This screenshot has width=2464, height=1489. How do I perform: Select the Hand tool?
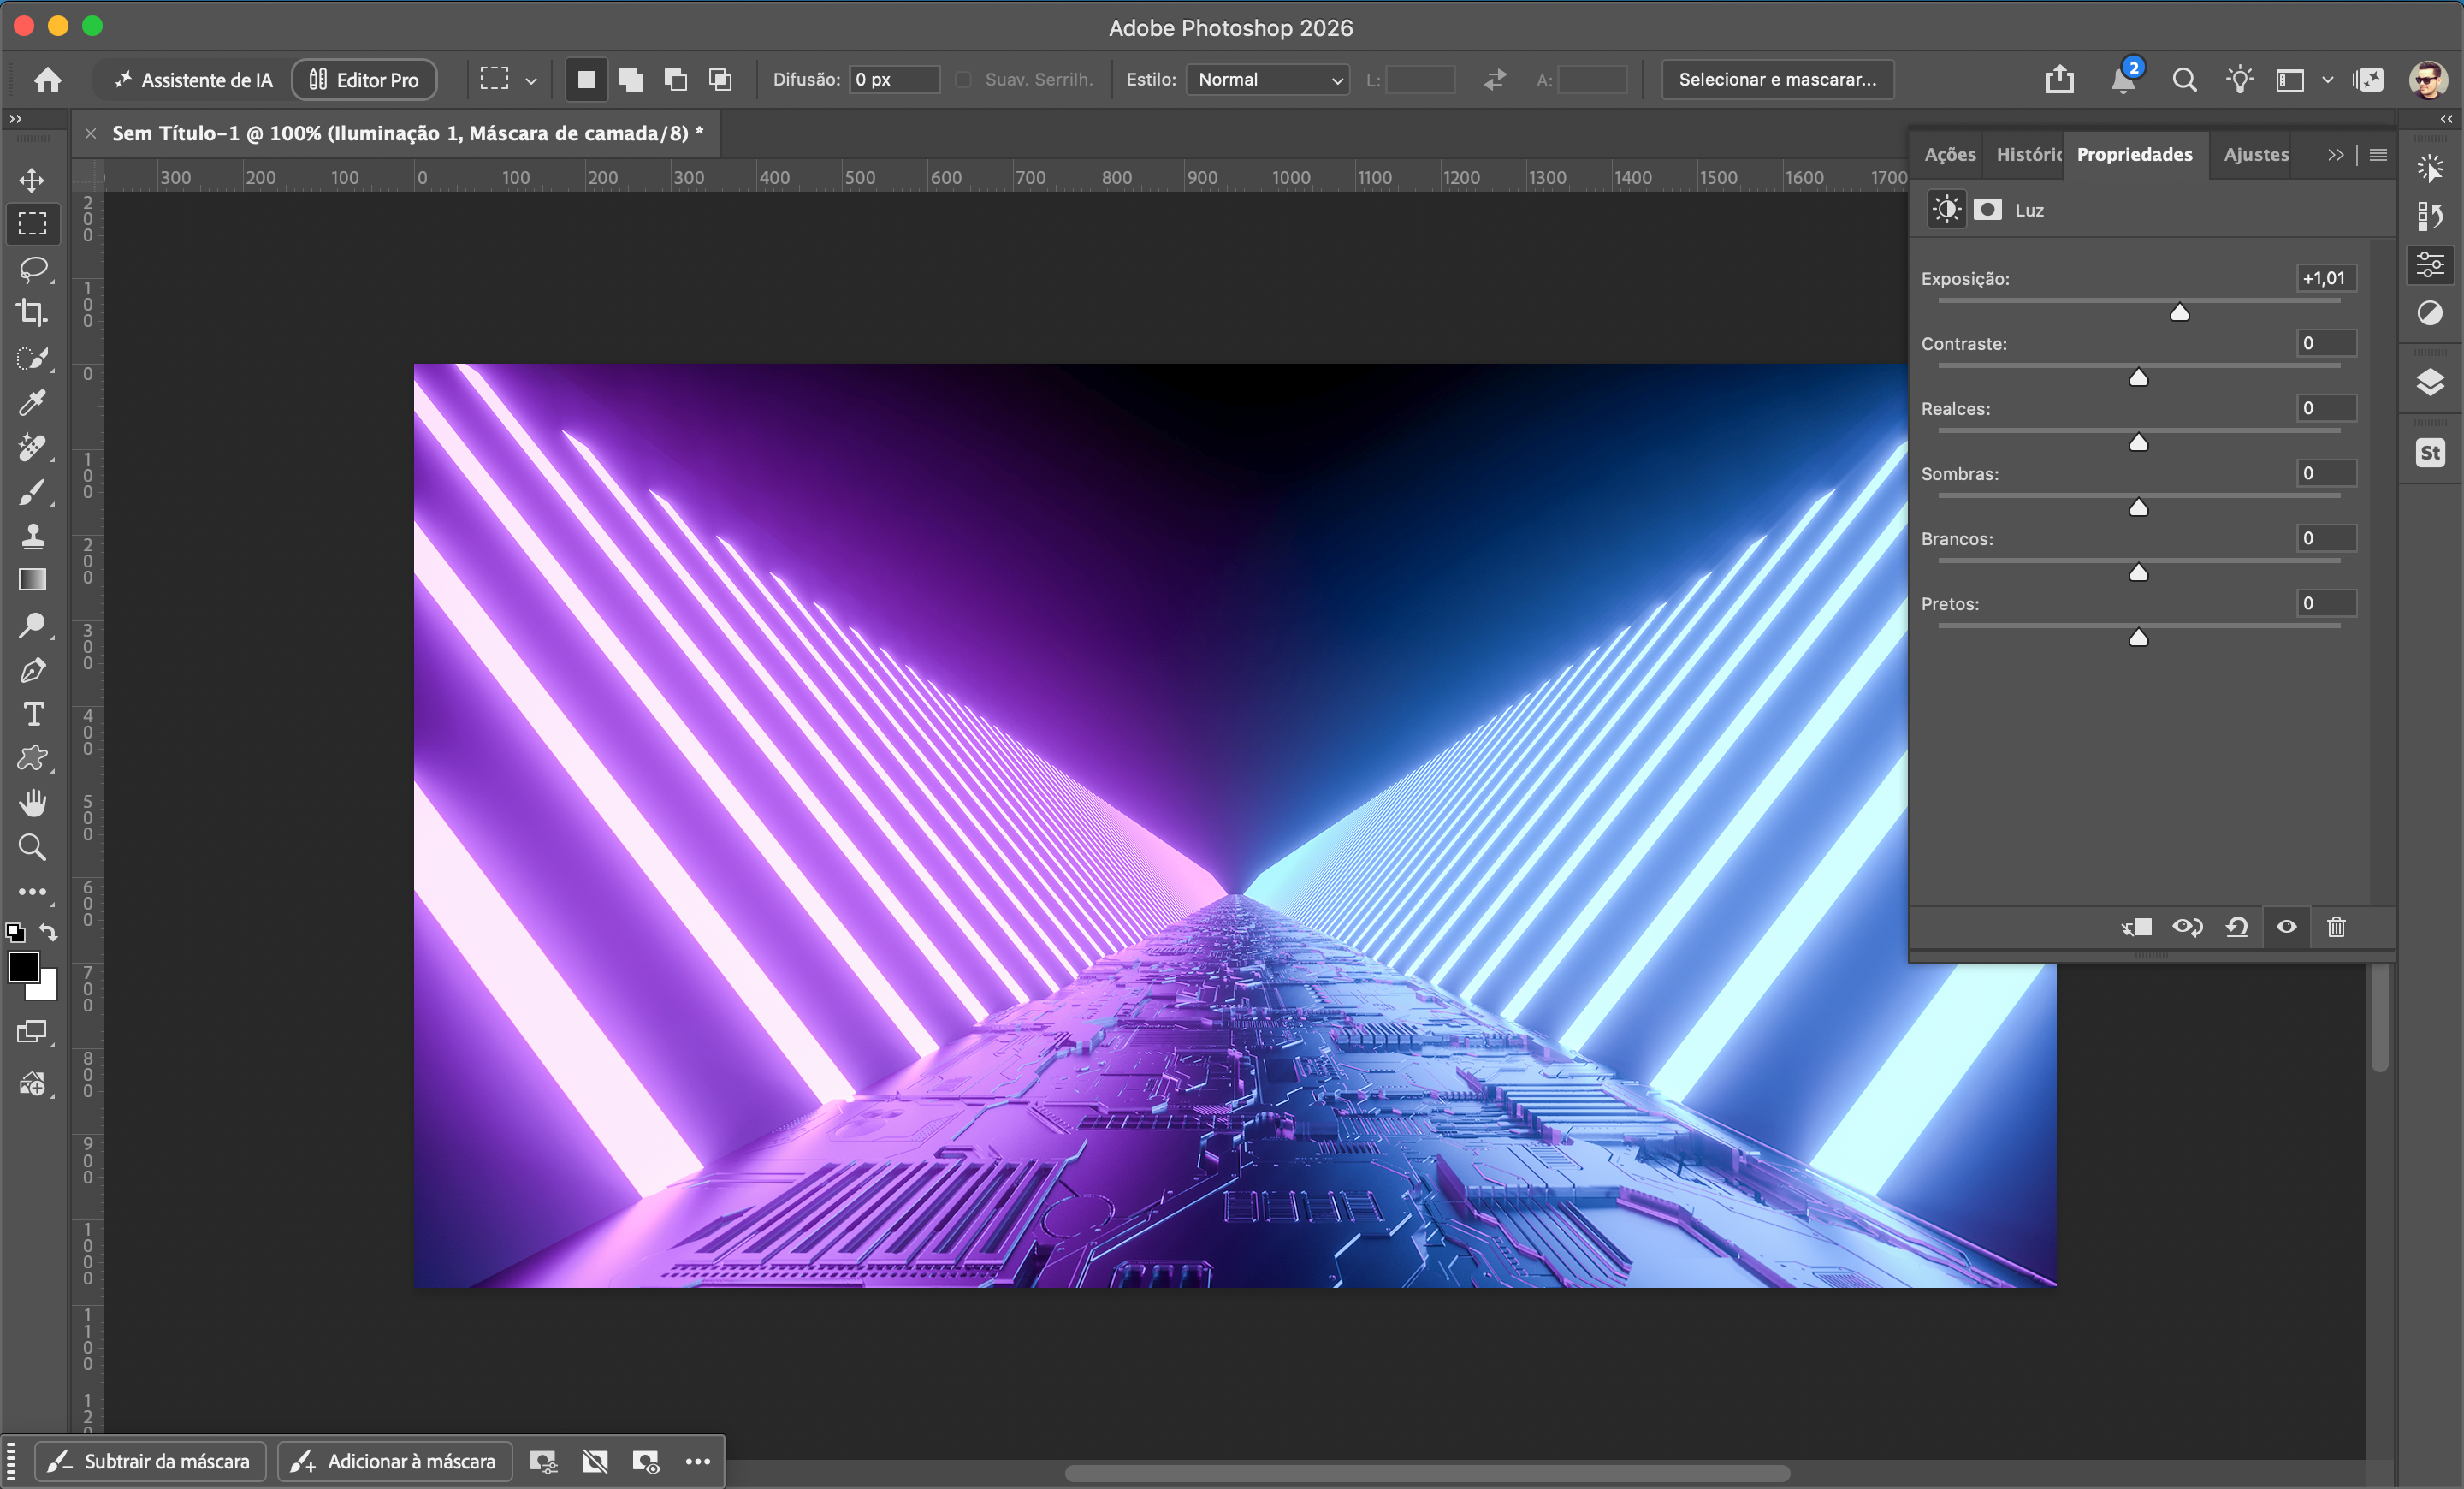32,803
